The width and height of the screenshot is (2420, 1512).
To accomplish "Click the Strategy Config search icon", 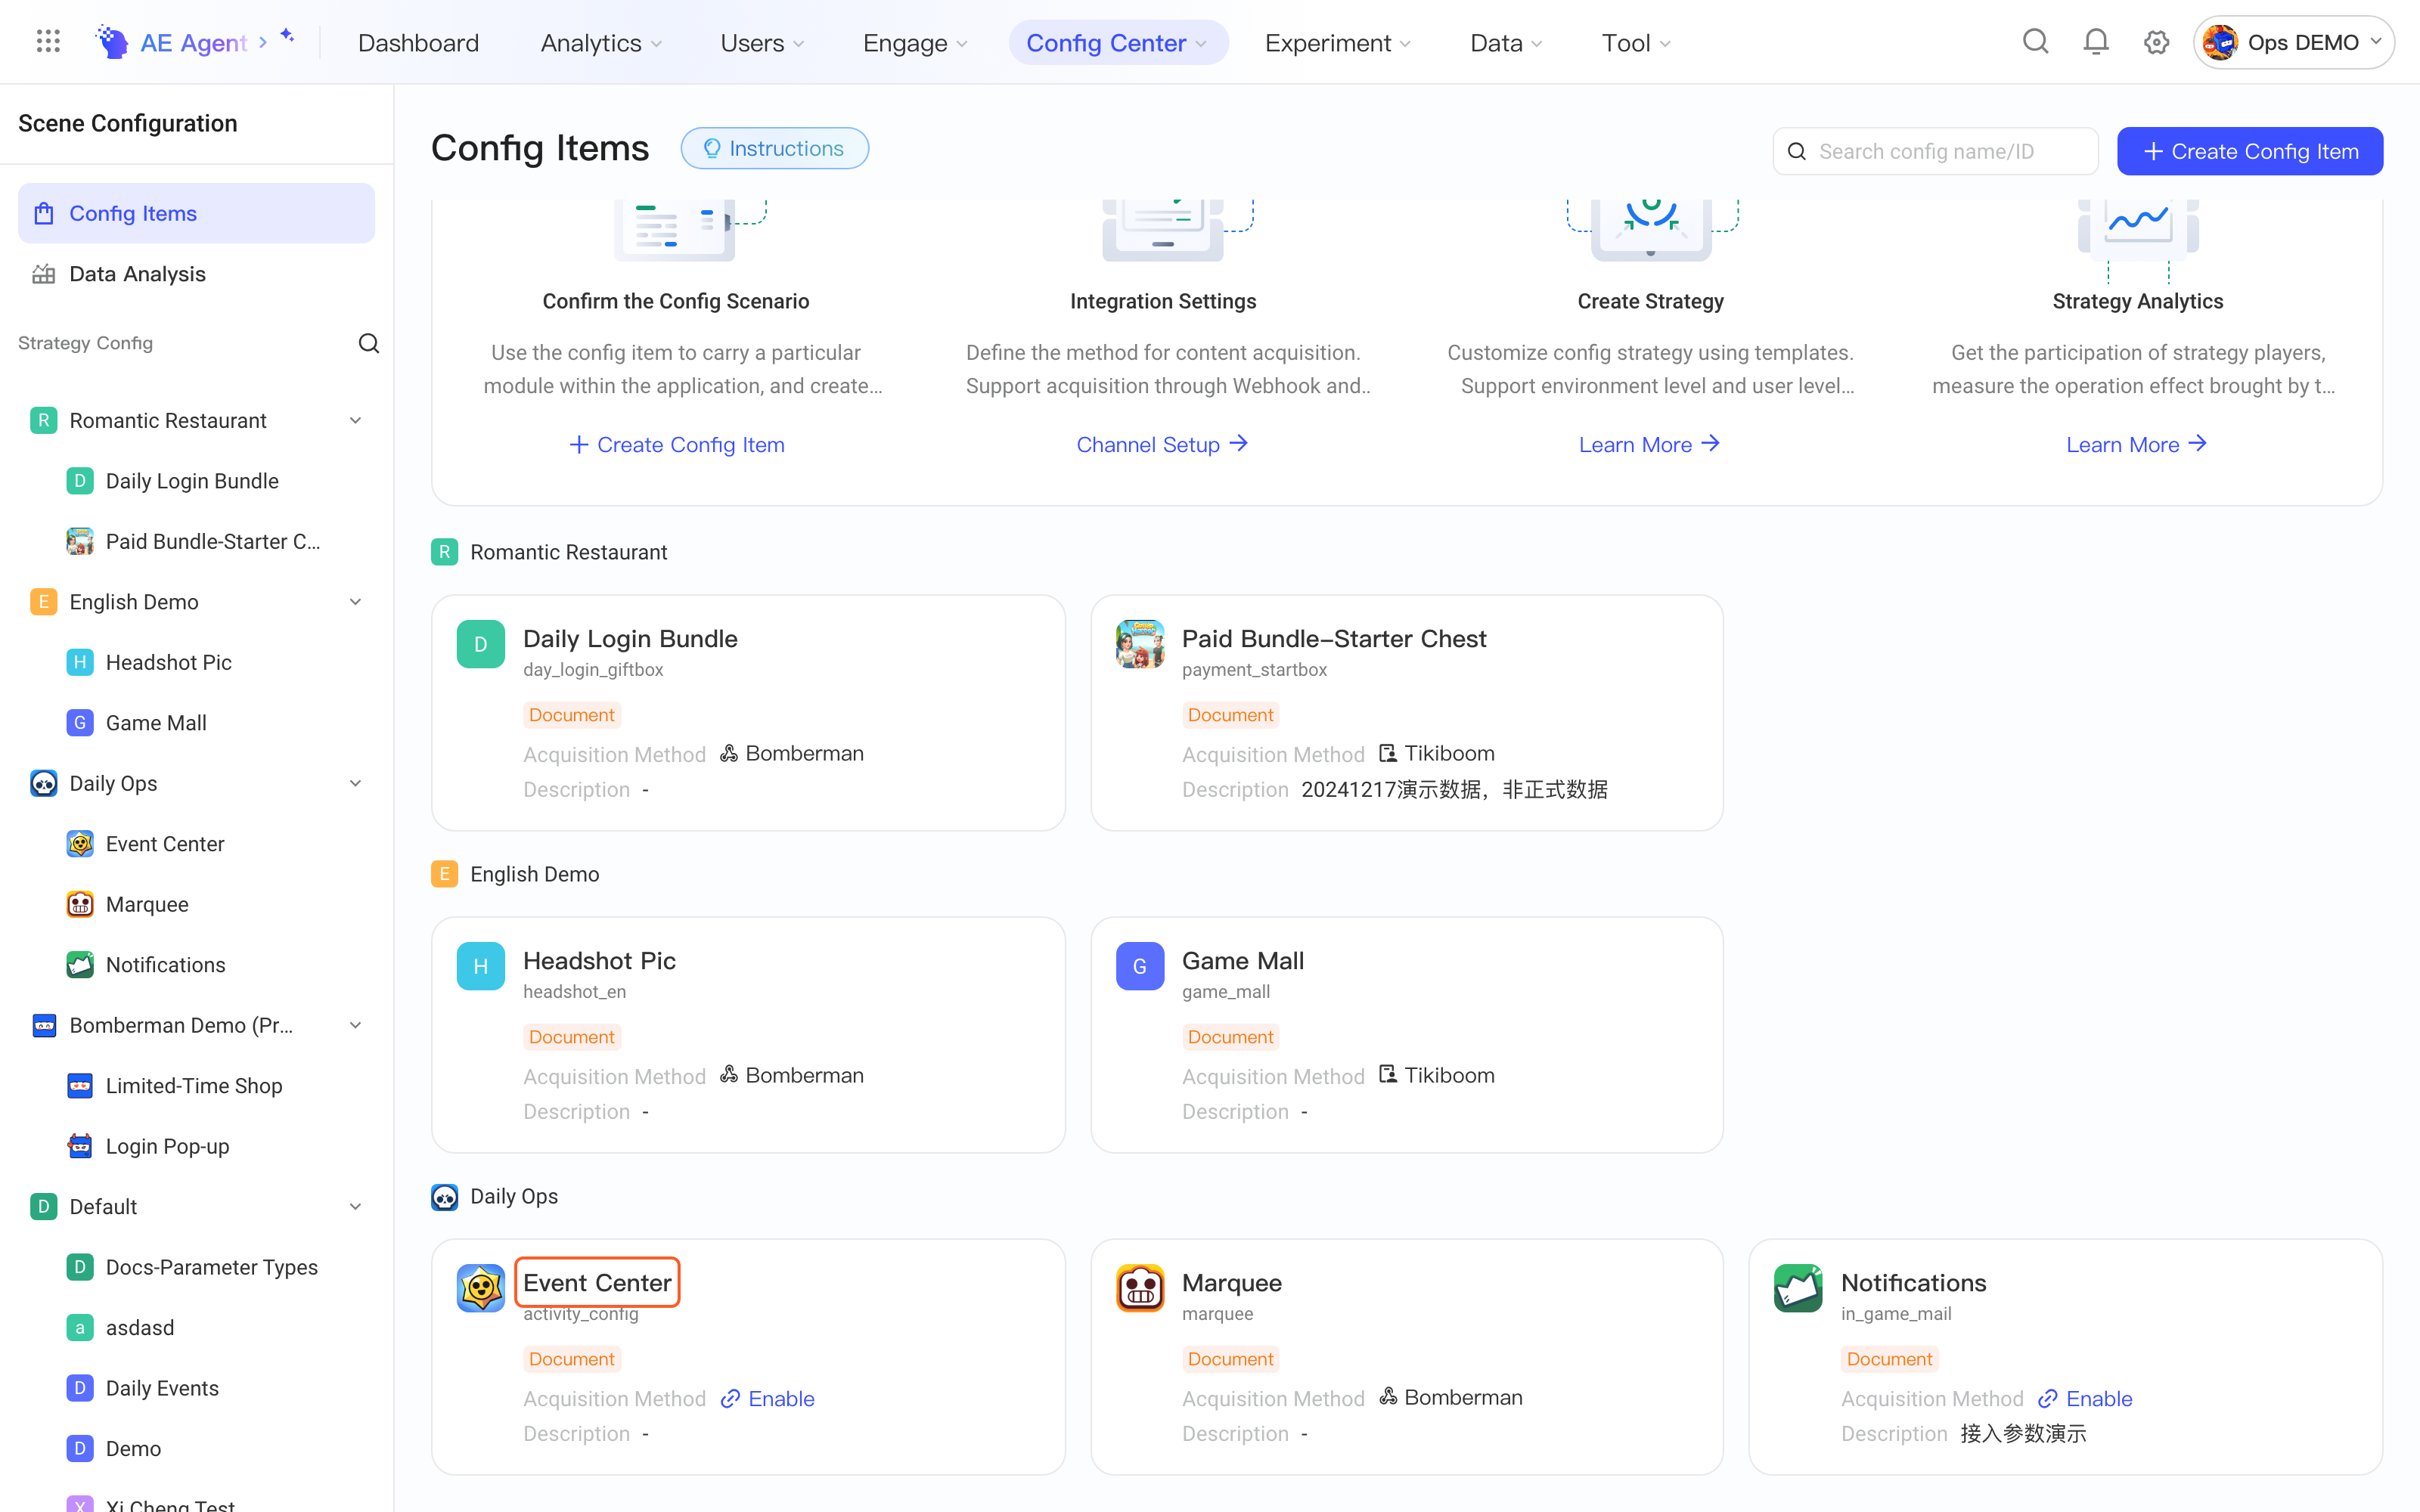I will click(x=369, y=343).
